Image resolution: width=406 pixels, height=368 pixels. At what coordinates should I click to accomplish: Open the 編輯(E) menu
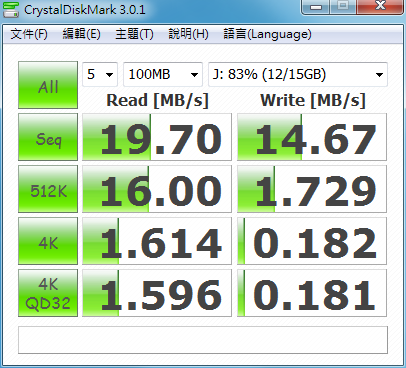(82, 34)
